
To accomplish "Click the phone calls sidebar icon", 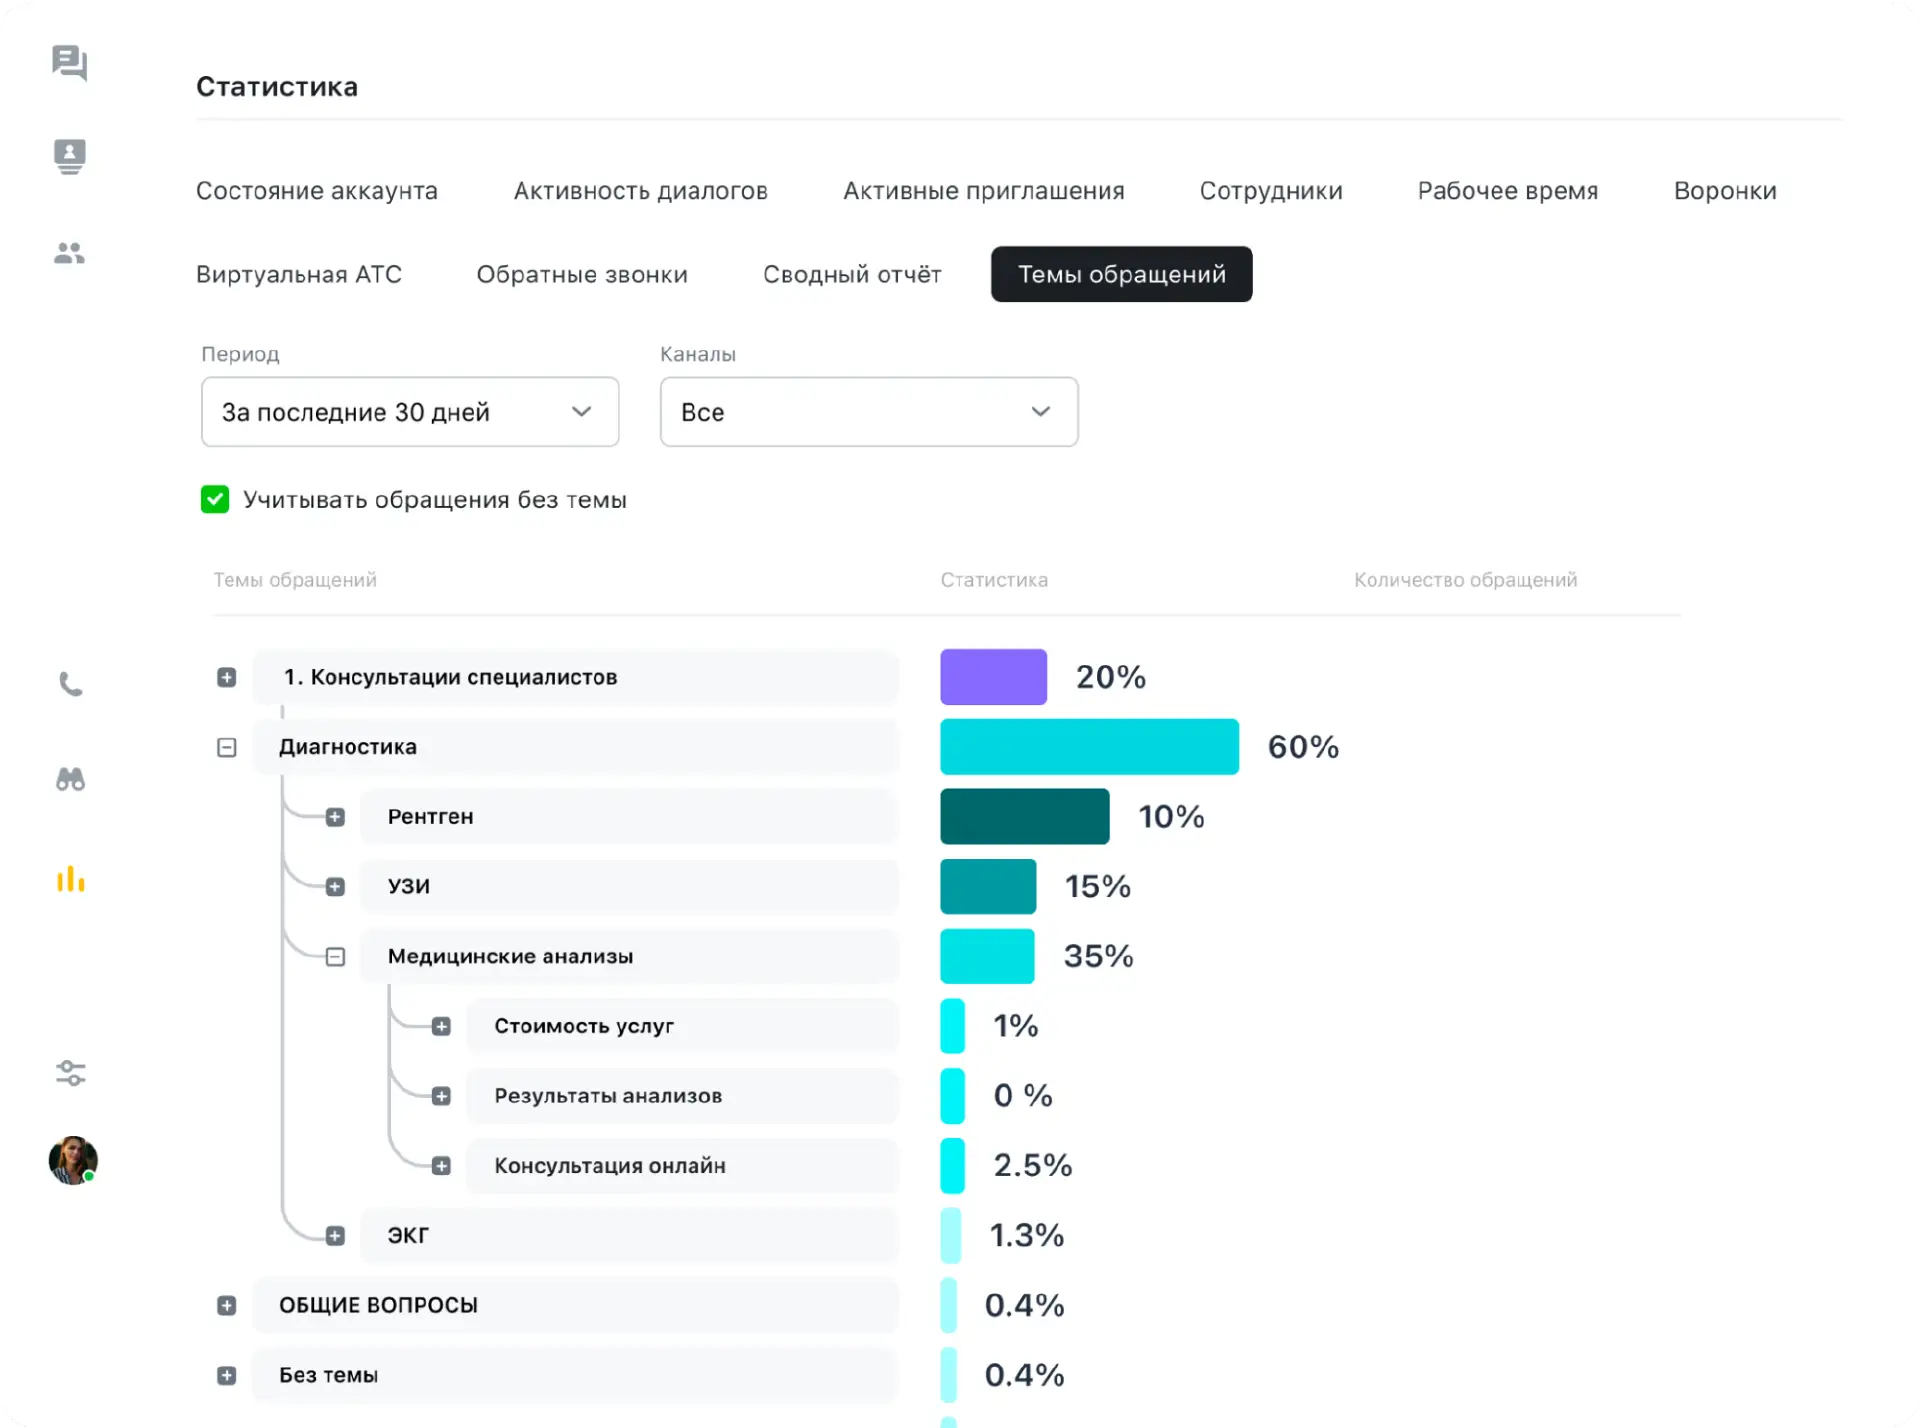I will click(70, 684).
